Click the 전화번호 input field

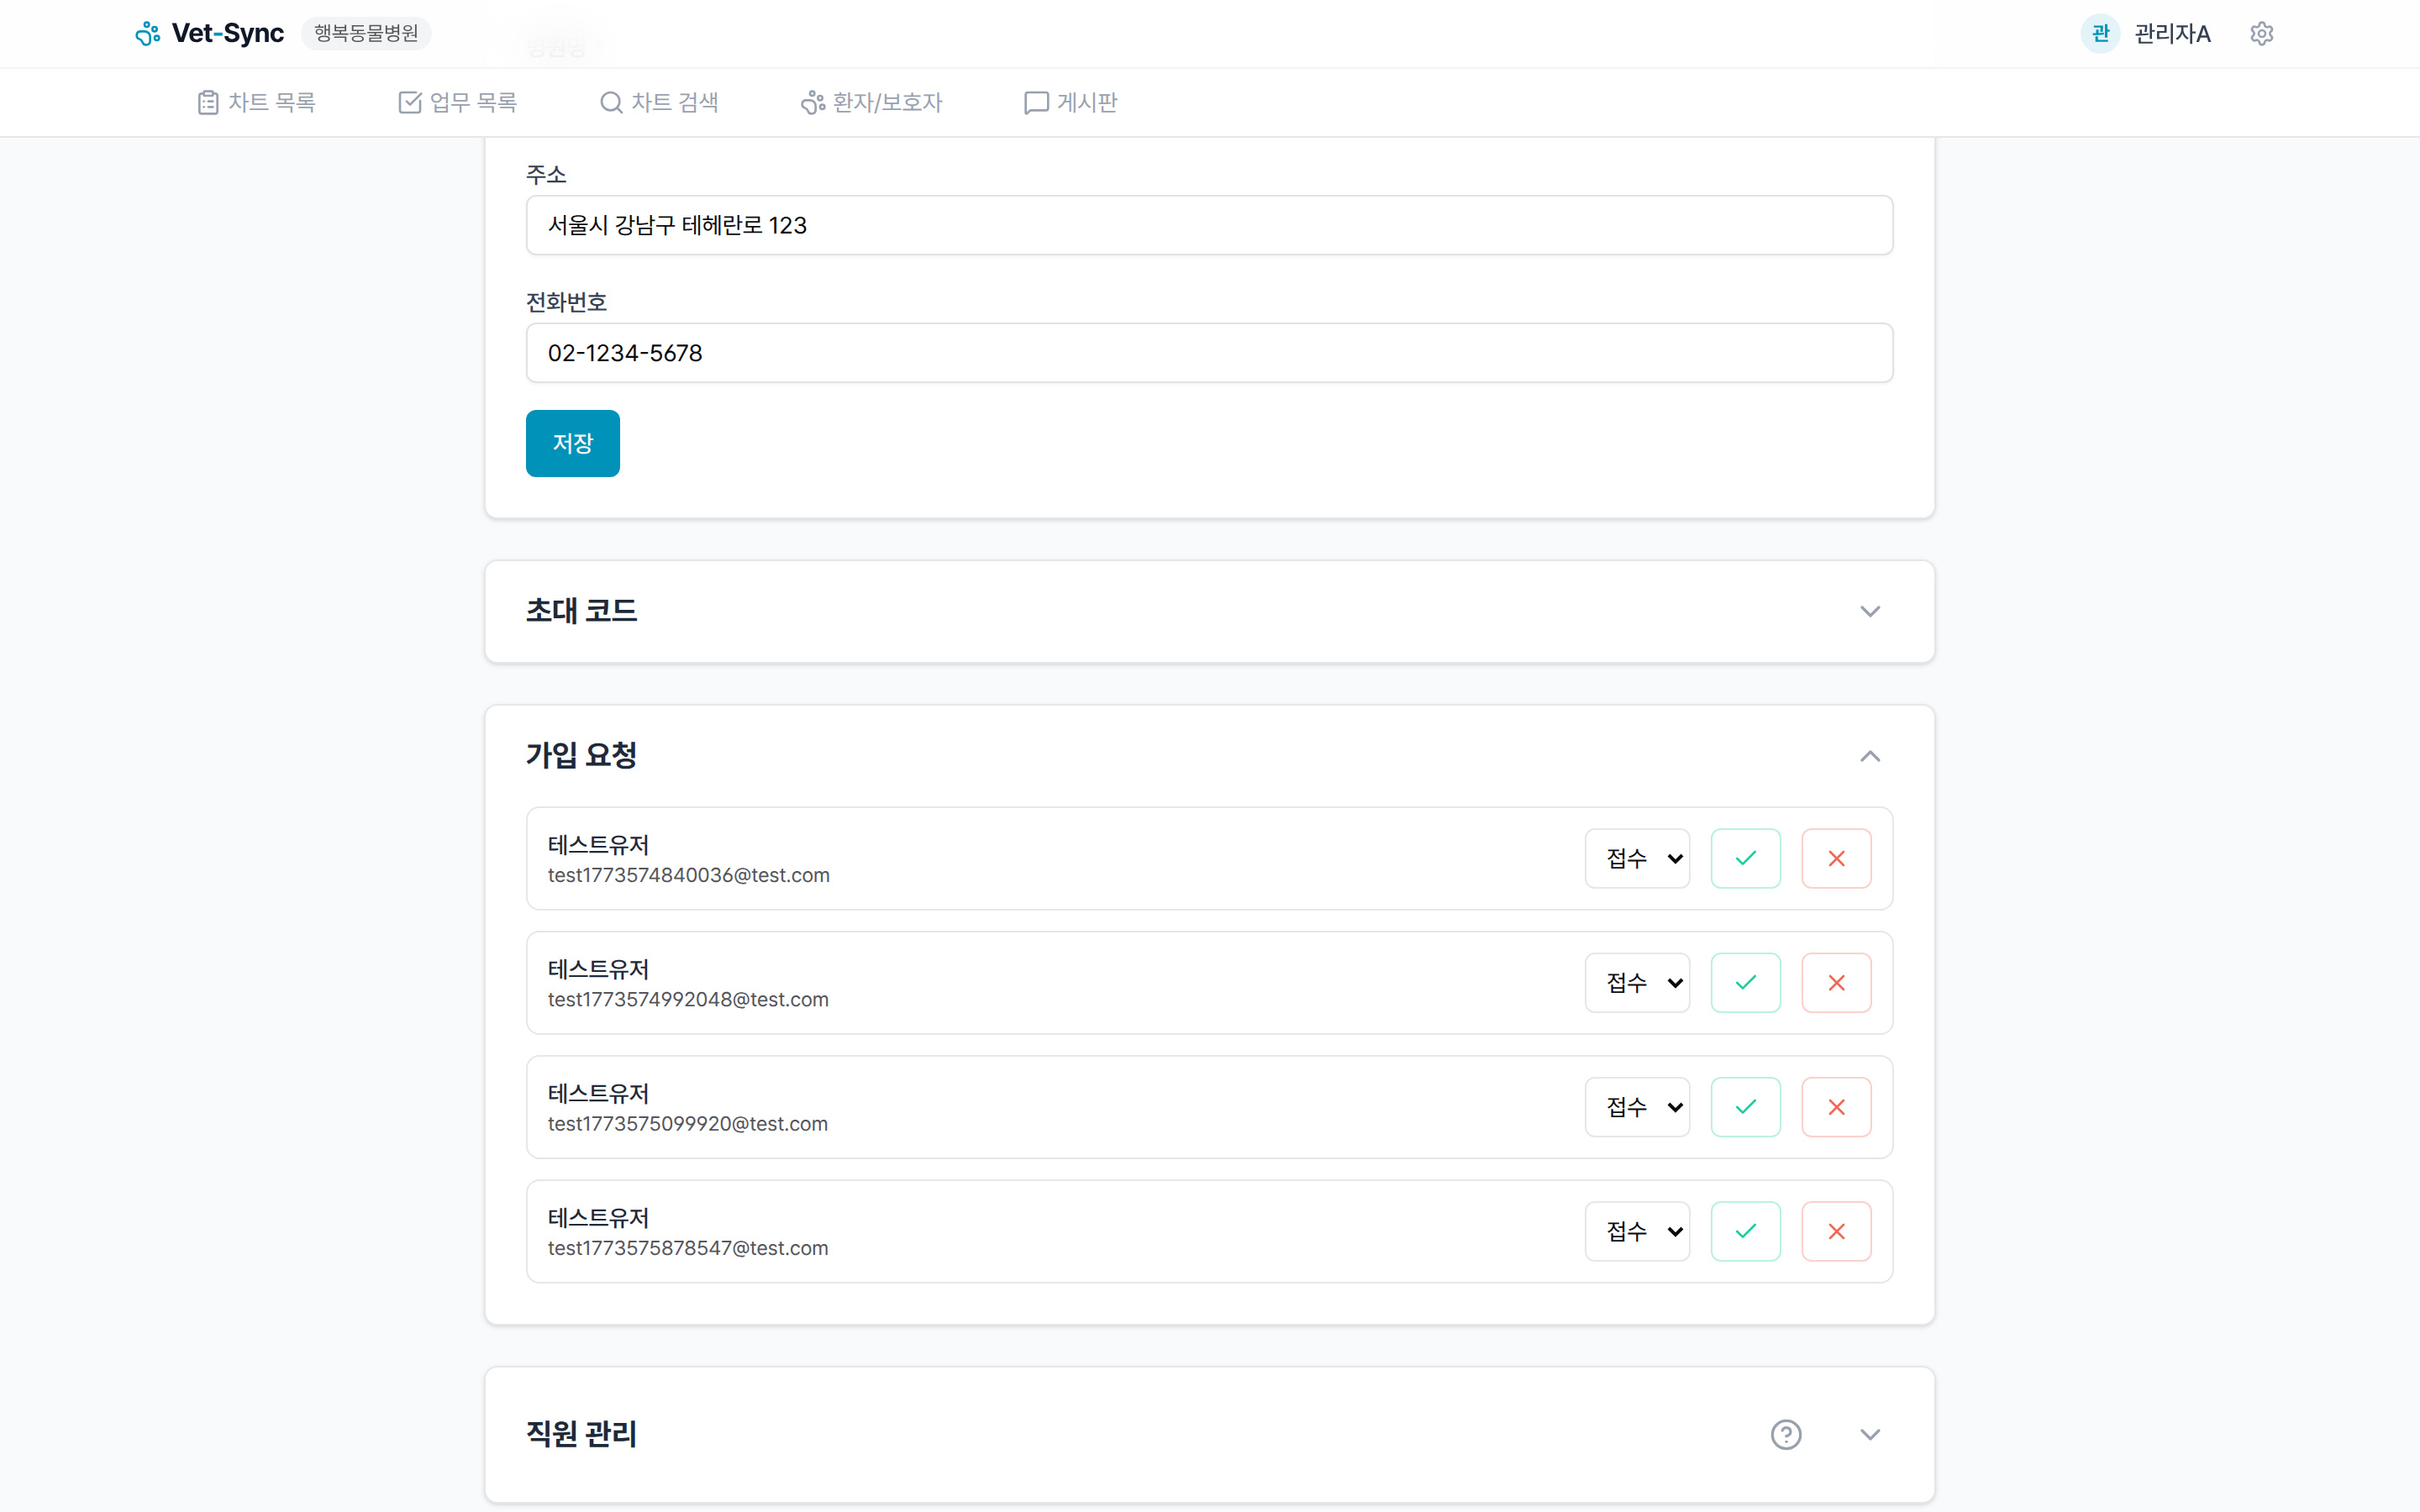tap(1209, 353)
